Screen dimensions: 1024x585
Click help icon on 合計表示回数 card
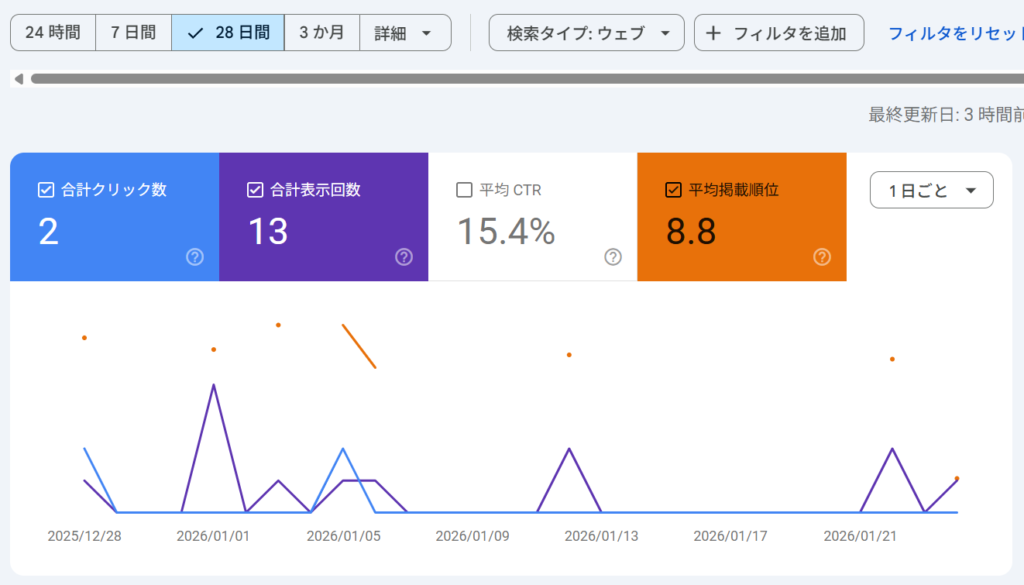click(x=404, y=257)
